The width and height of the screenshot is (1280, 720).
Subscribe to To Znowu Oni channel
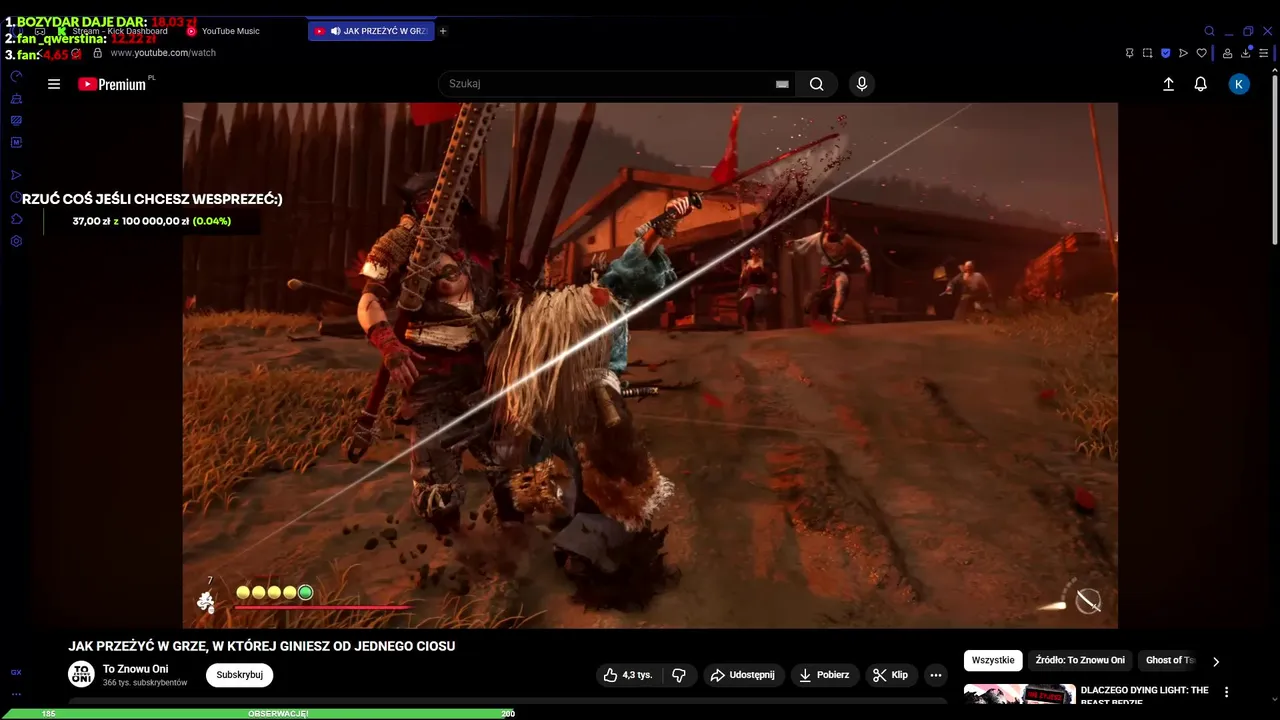point(239,675)
